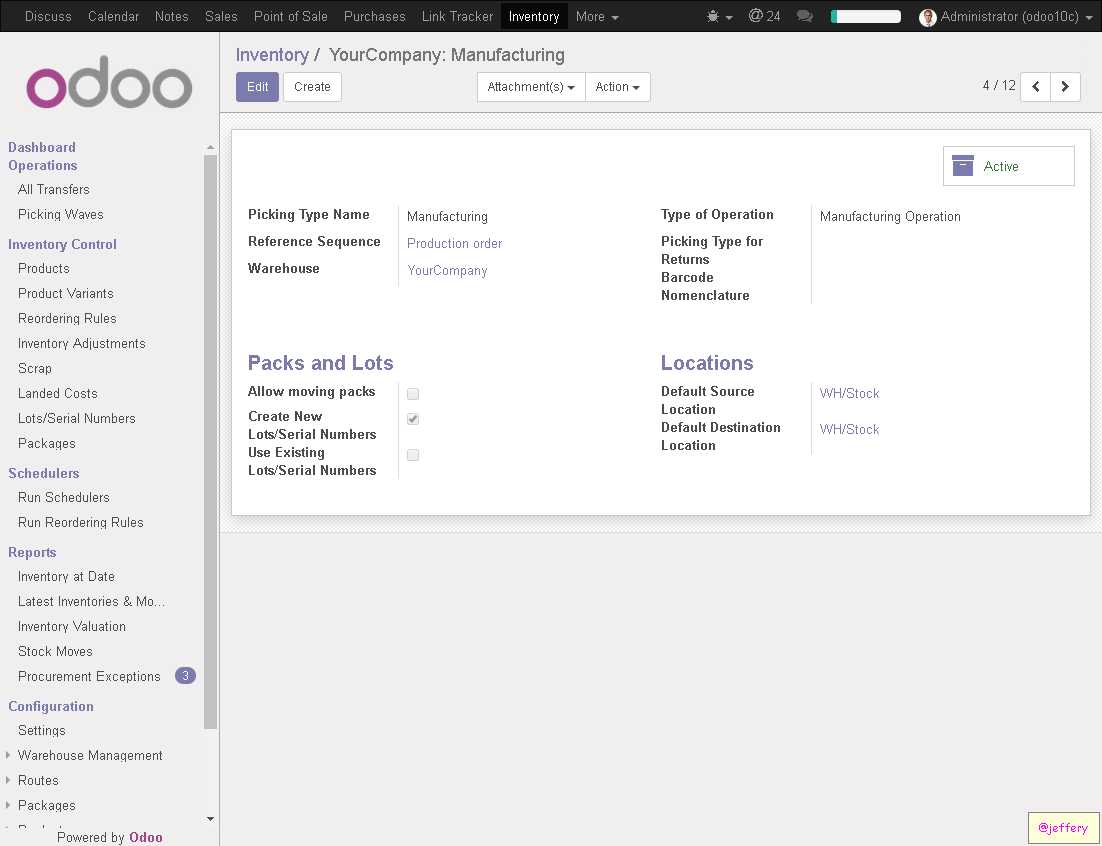Click the sidebar vertical scrollbar
This screenshot has height=846, width=1102.
tap(210, 441)
